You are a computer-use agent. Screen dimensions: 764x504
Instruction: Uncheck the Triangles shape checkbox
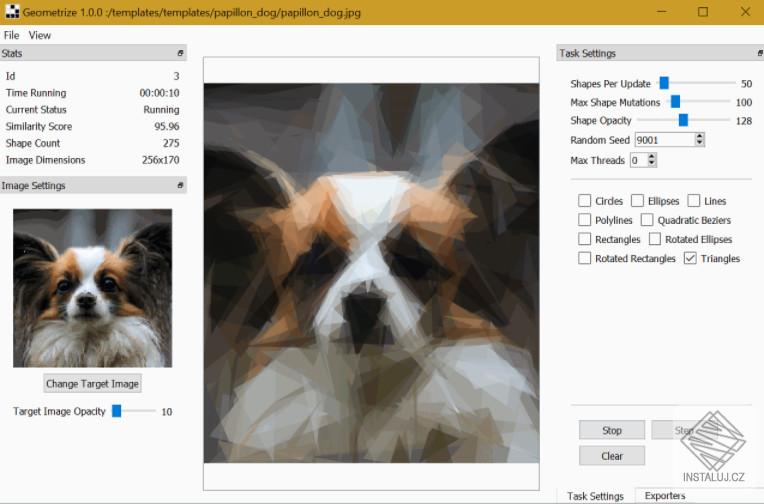tap(690, 258)
